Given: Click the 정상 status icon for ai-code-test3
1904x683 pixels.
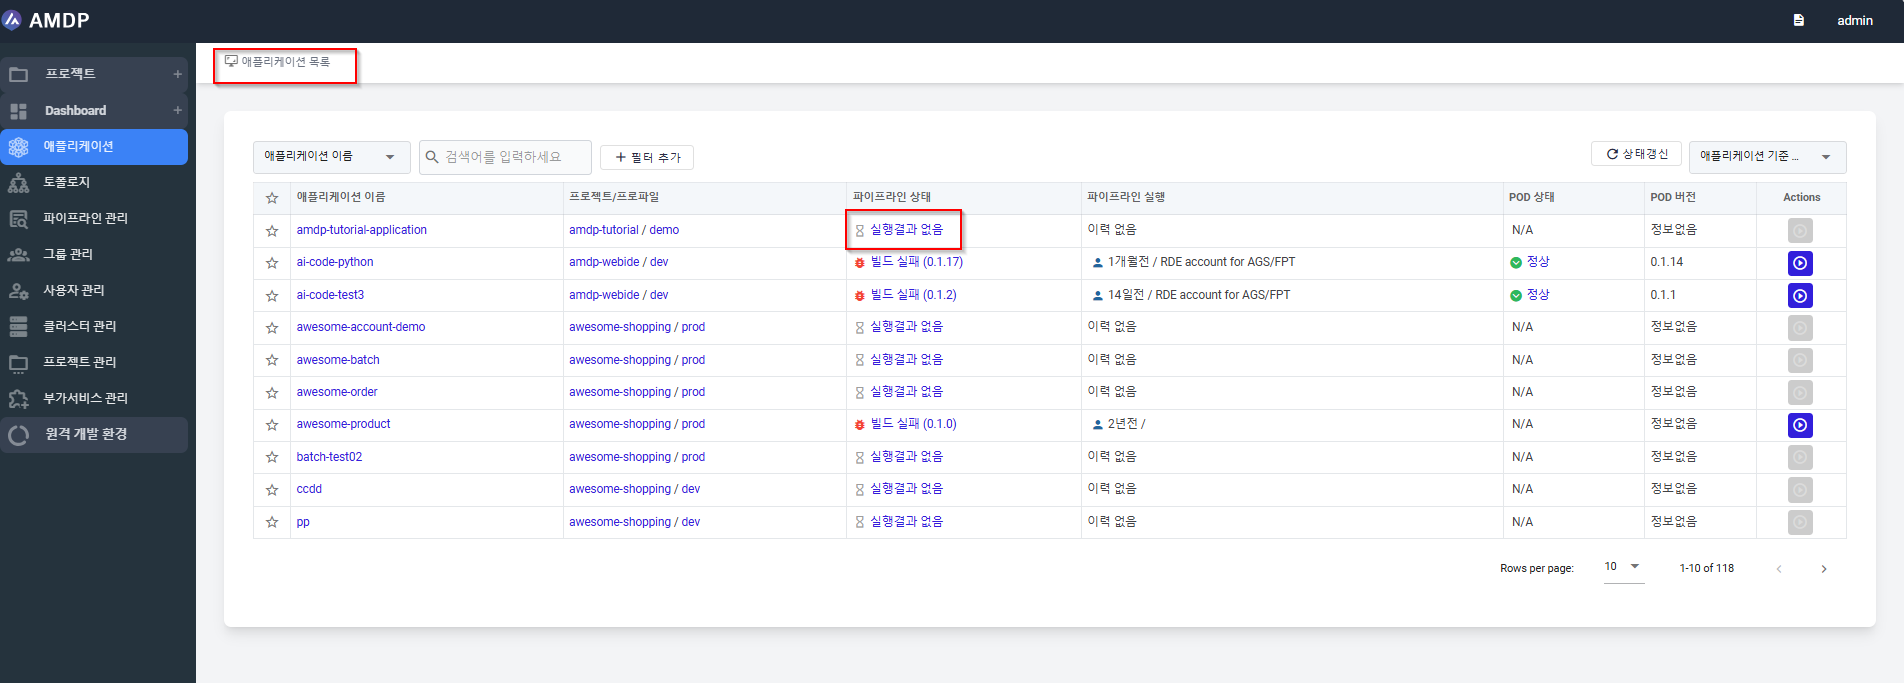Looking at the screenshot, I should (x=1516, y=295).
